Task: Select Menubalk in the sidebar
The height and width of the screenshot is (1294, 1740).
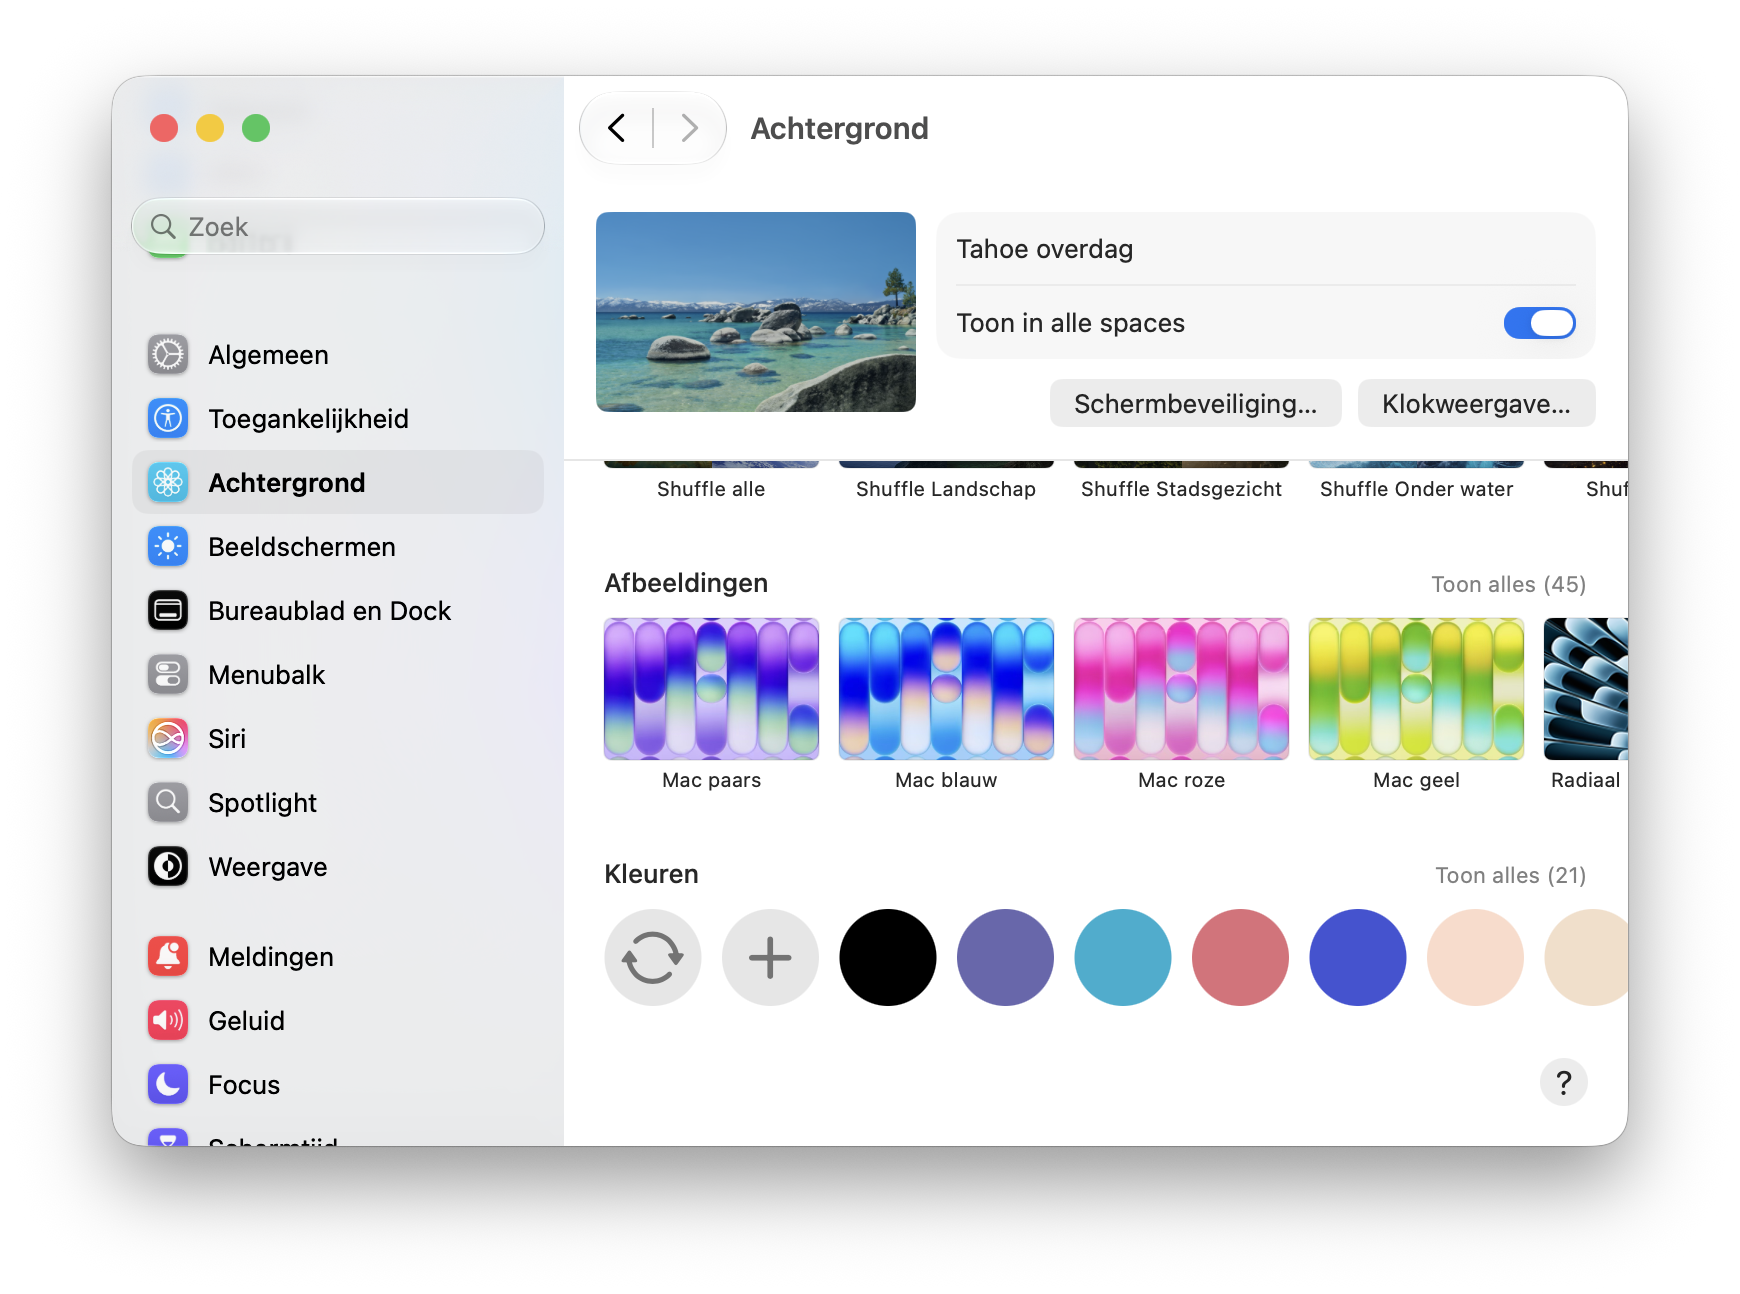Action: pos(338,675)
